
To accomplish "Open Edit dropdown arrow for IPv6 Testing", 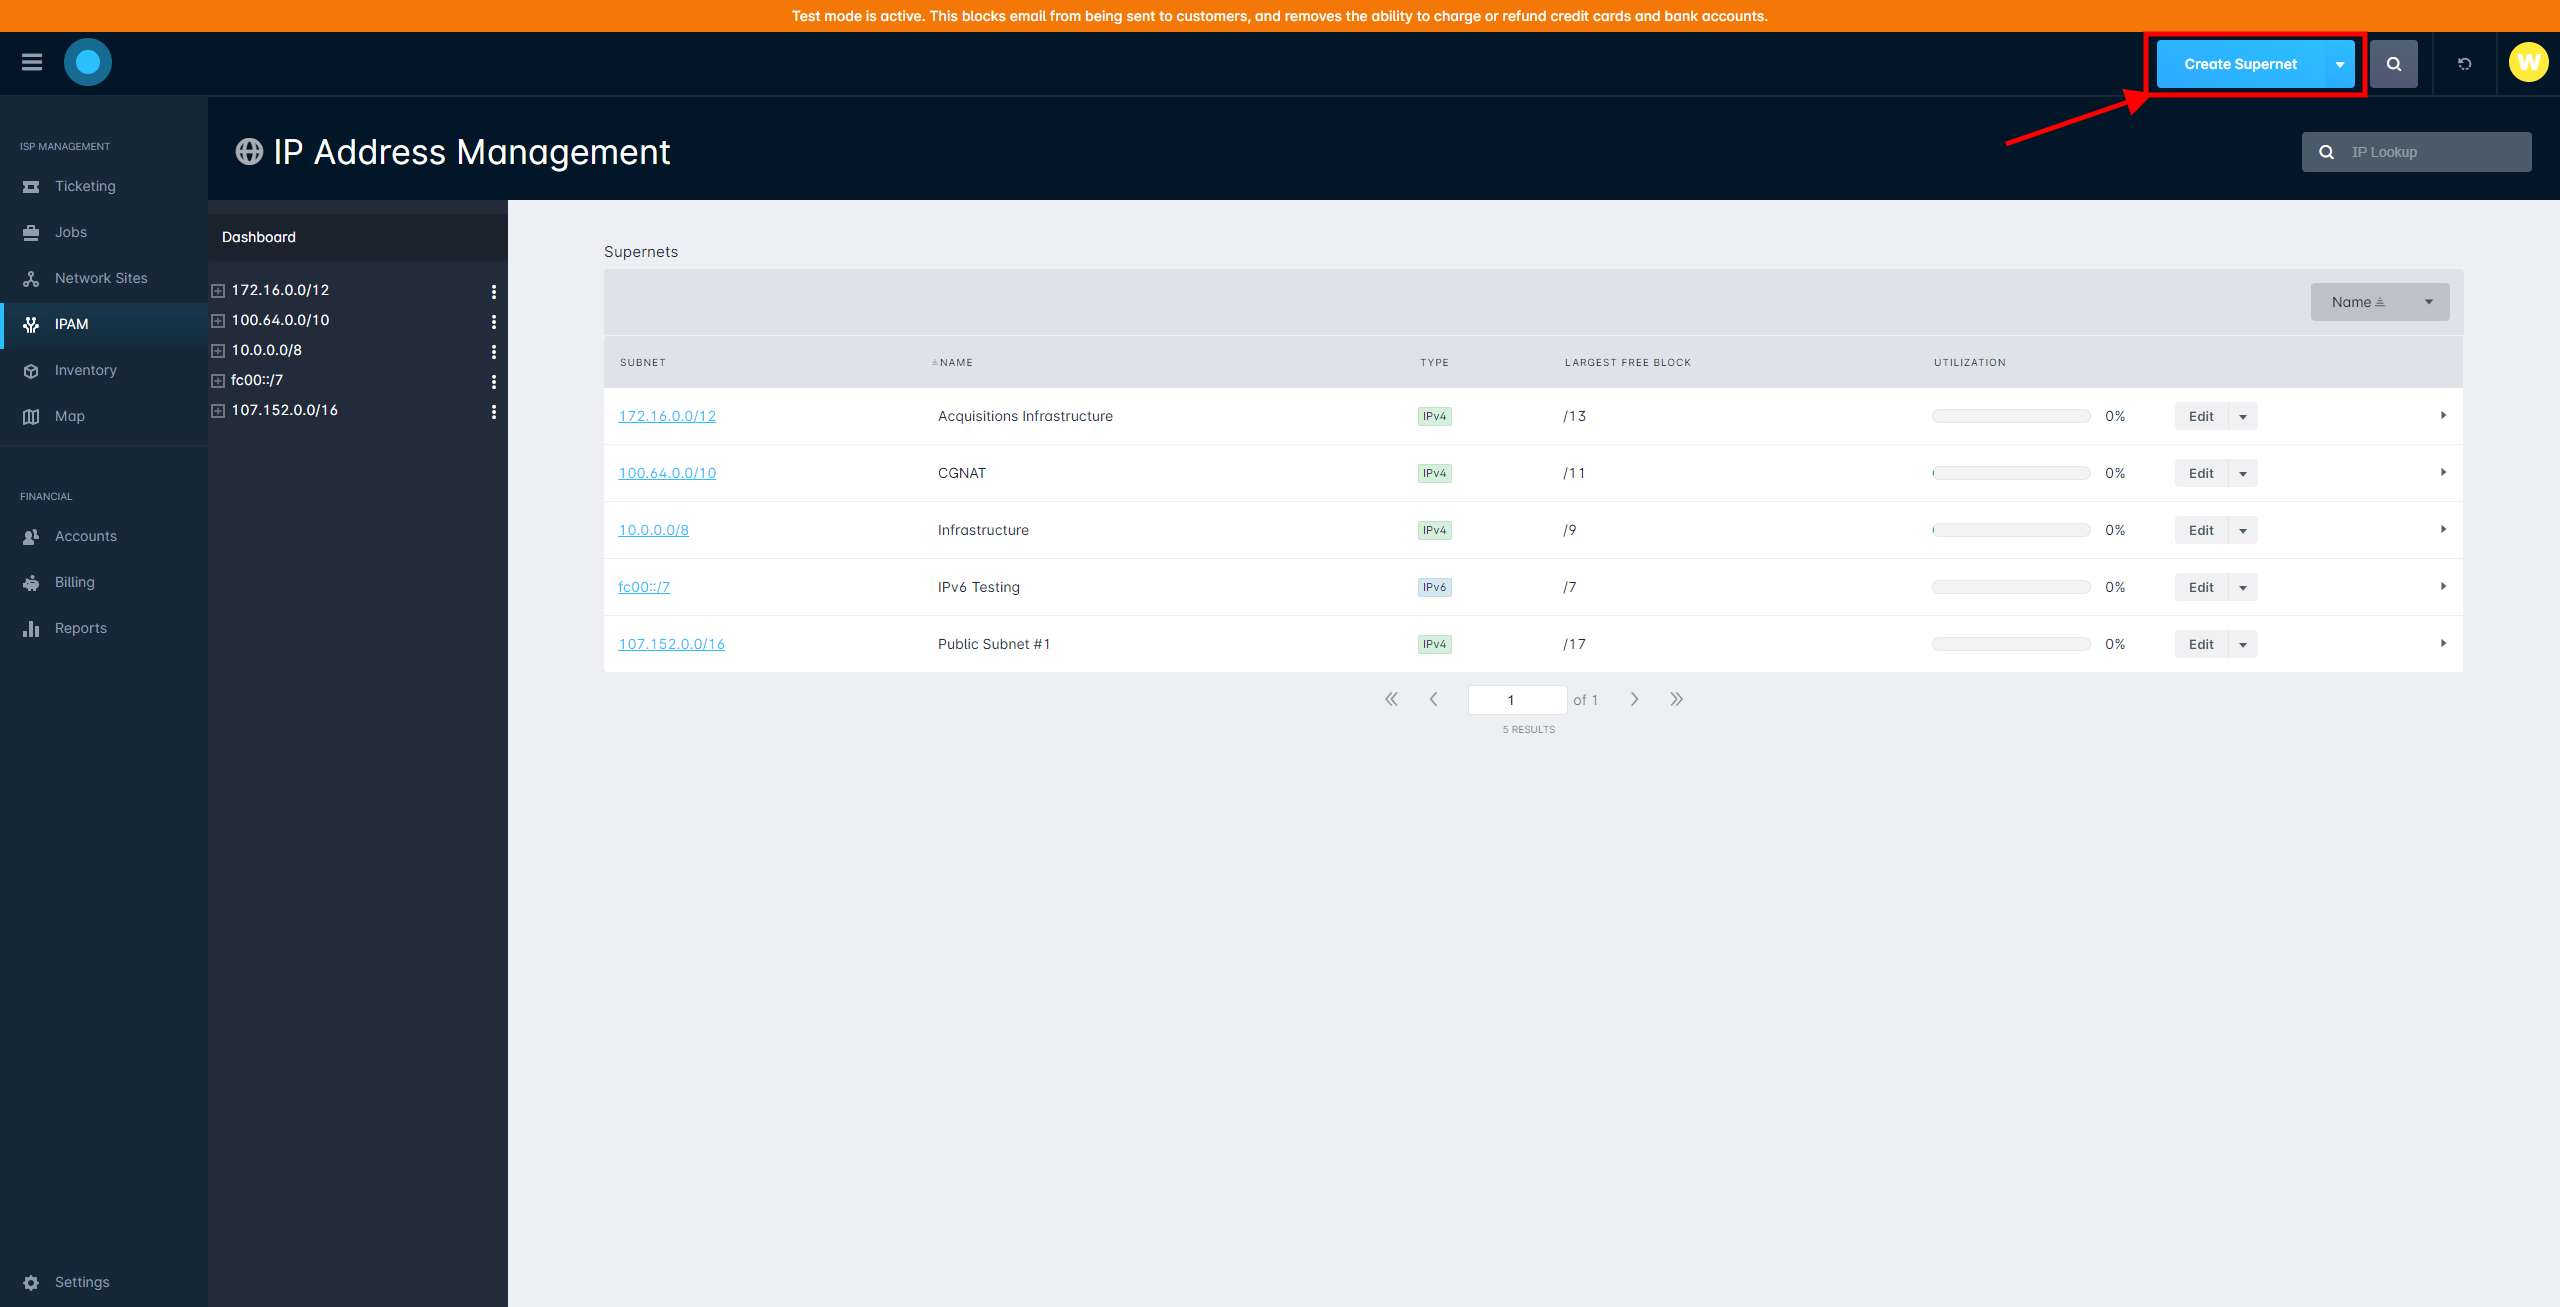I will tap(2243, 587).
